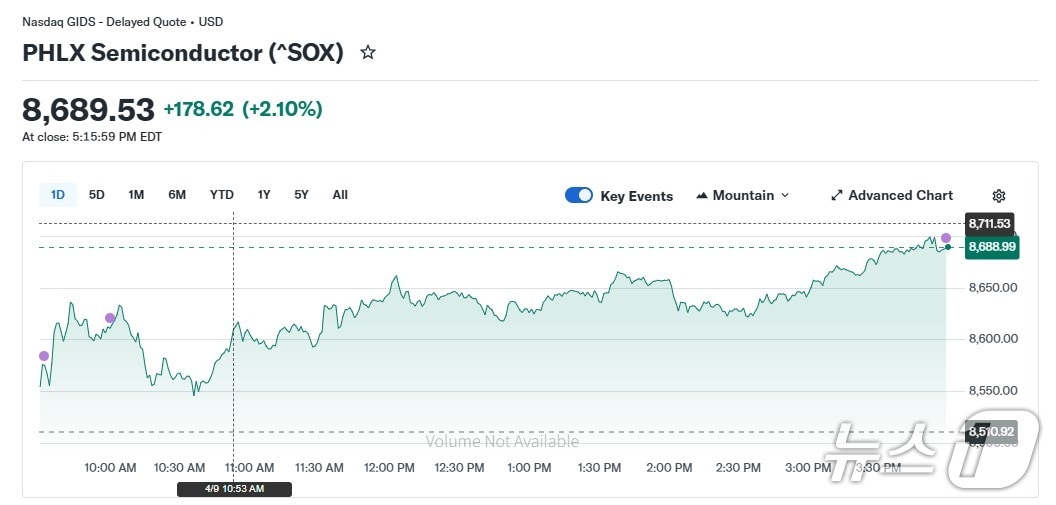Click the purple key event dot at market open
This screenshot has width=1056, height=505.
pyautogui.click(x=43, y=356)
